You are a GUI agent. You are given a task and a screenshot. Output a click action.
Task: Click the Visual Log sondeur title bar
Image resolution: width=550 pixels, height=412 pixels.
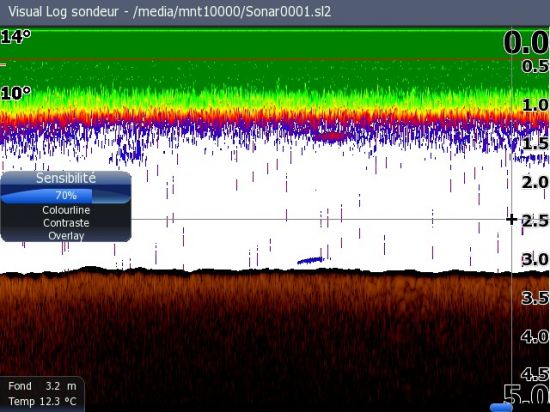click(275, 12)
